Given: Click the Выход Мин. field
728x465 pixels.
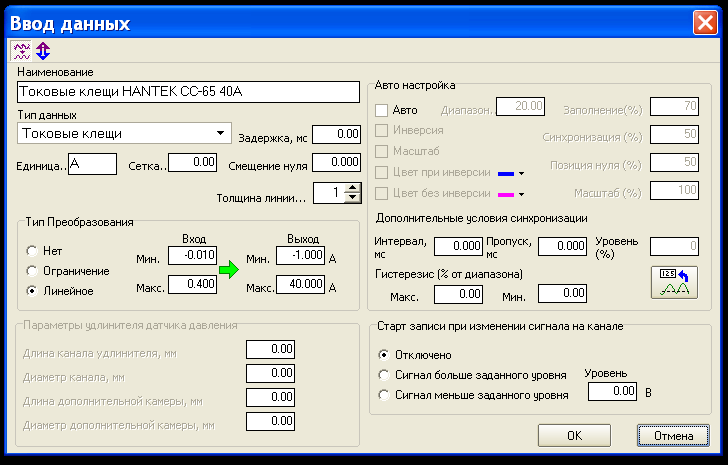Looking at the screenshot, I should click(x=300, y=256).
